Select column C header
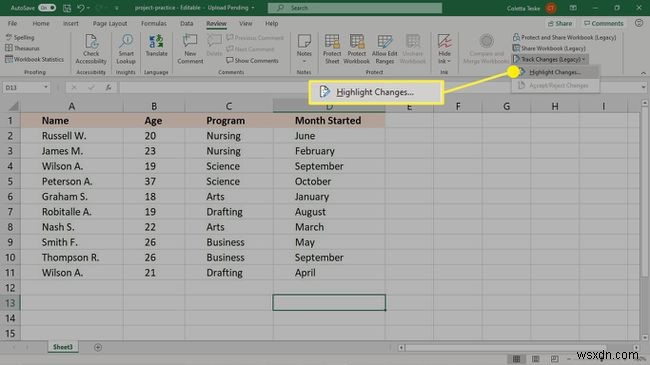 pos(228,107)
